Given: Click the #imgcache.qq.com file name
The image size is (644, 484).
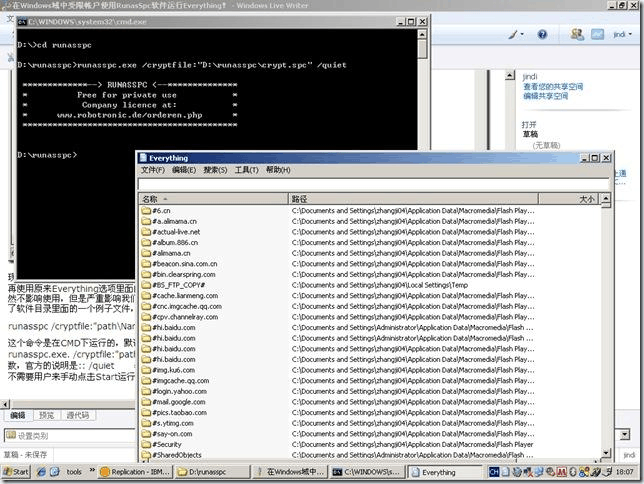Looking at the screenshot, I should [x=181, y=381].
